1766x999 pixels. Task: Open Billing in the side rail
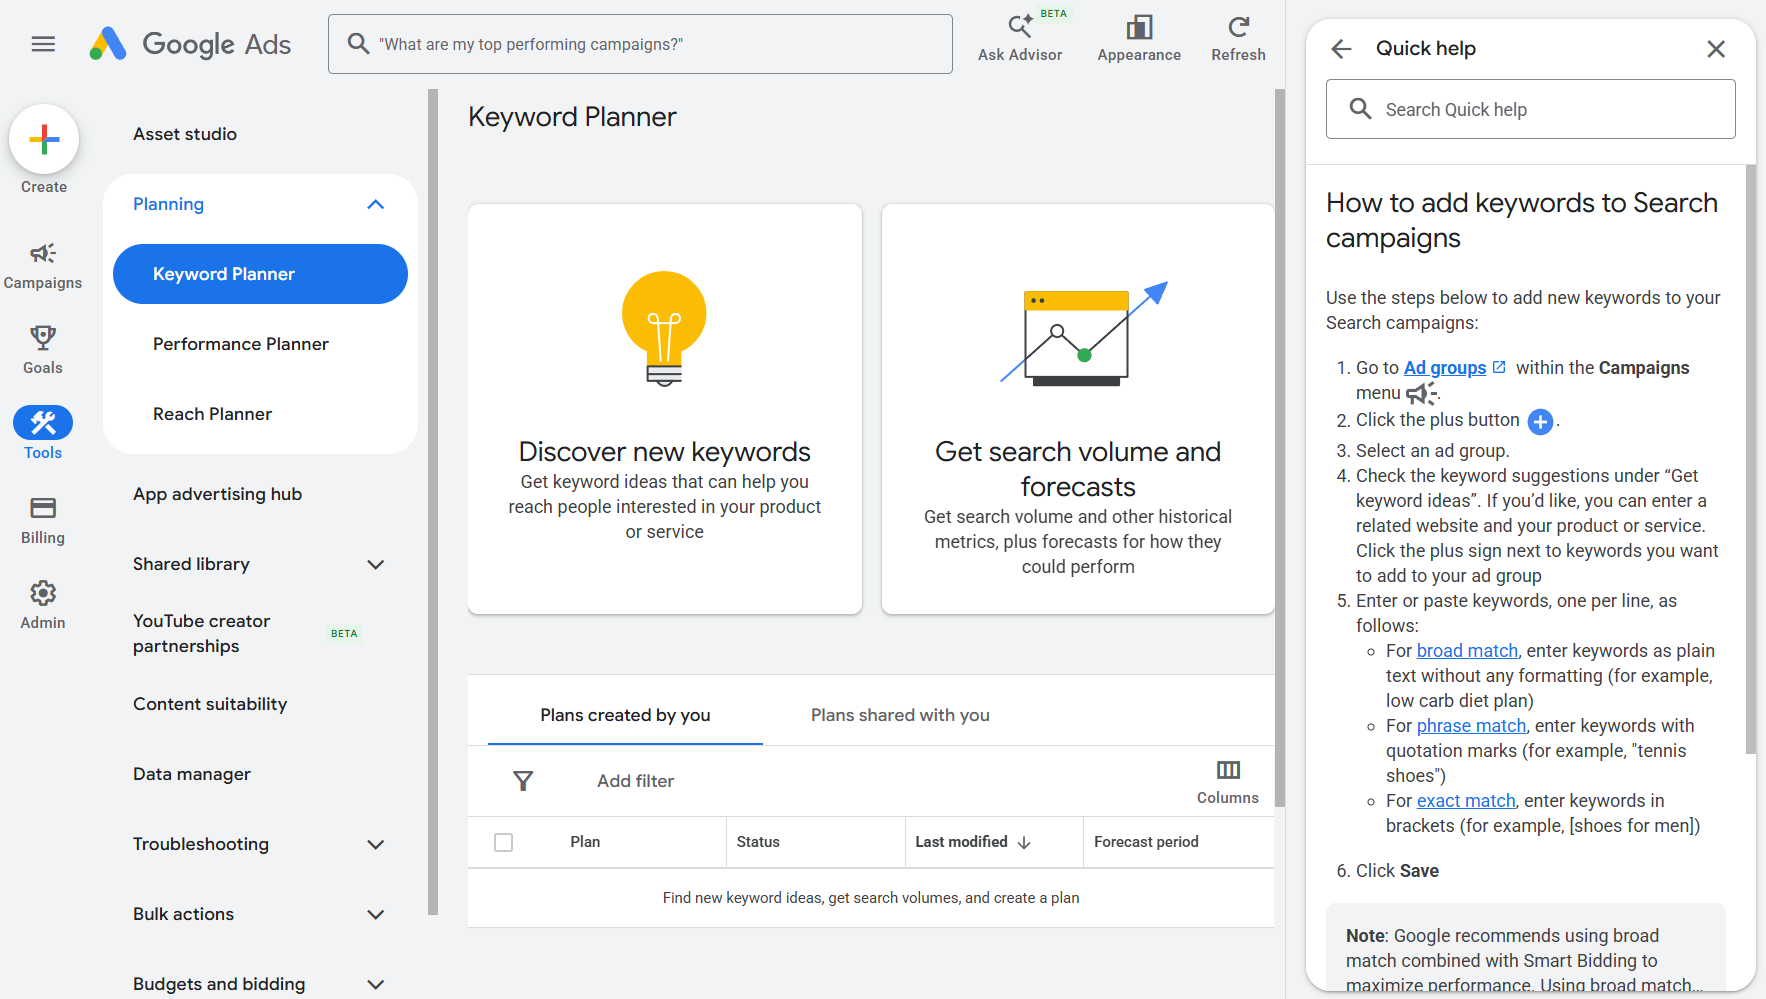click(43, 520)
